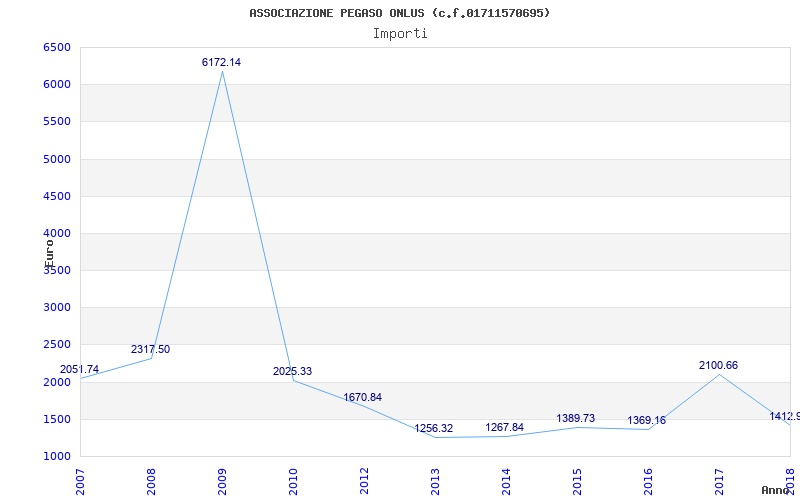Click the 5500 y-axis tick label

pos(57,122)
